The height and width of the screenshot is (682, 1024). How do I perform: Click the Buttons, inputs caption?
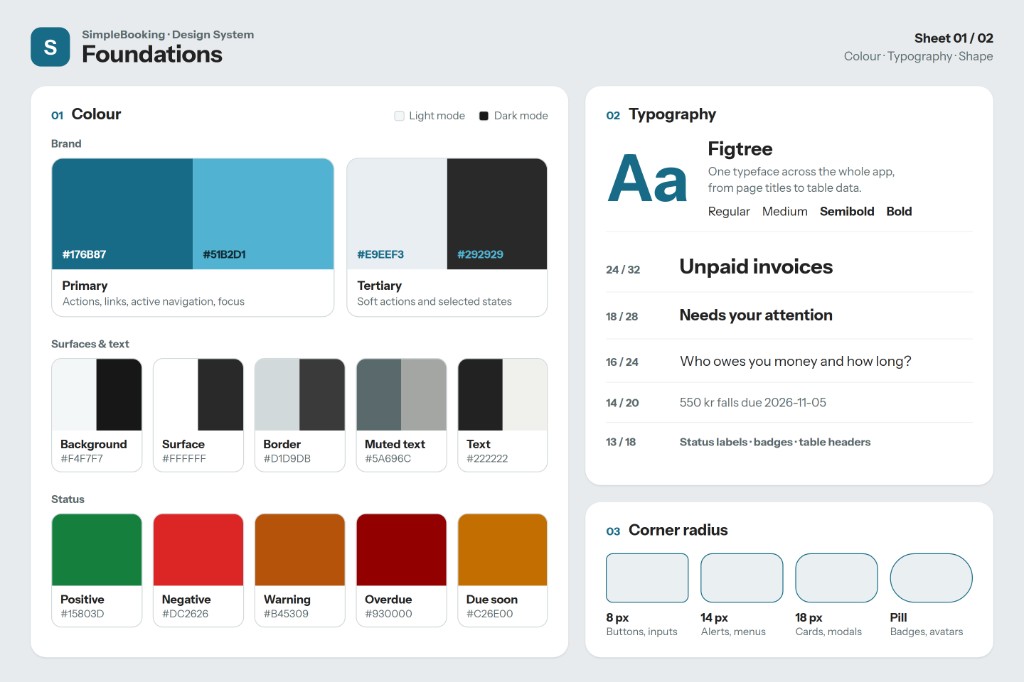tap(641, 632)
